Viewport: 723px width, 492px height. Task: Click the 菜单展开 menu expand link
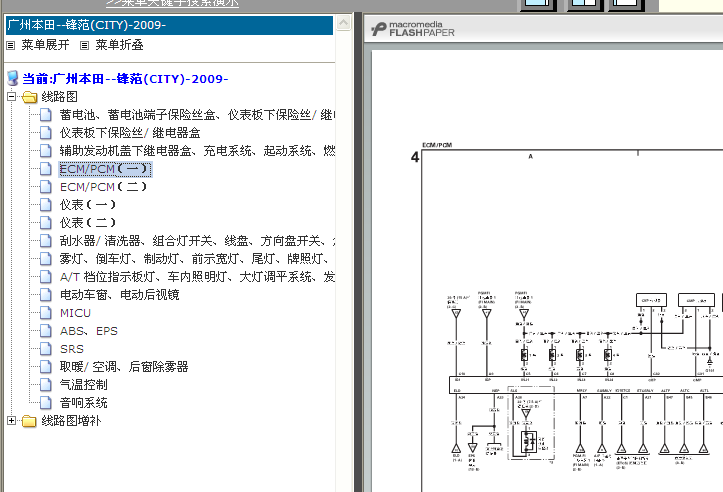pyautogui.click(x=45, y=45)
